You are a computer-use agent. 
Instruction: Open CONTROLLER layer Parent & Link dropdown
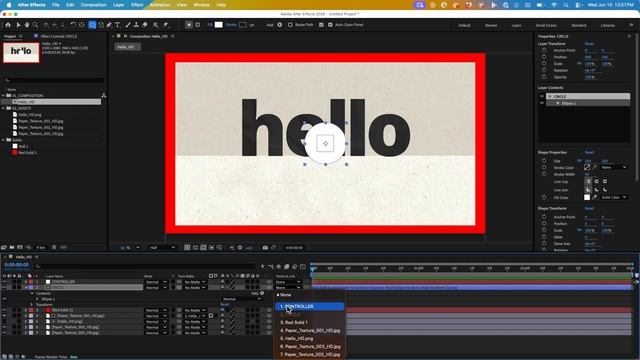click(288, 282)
